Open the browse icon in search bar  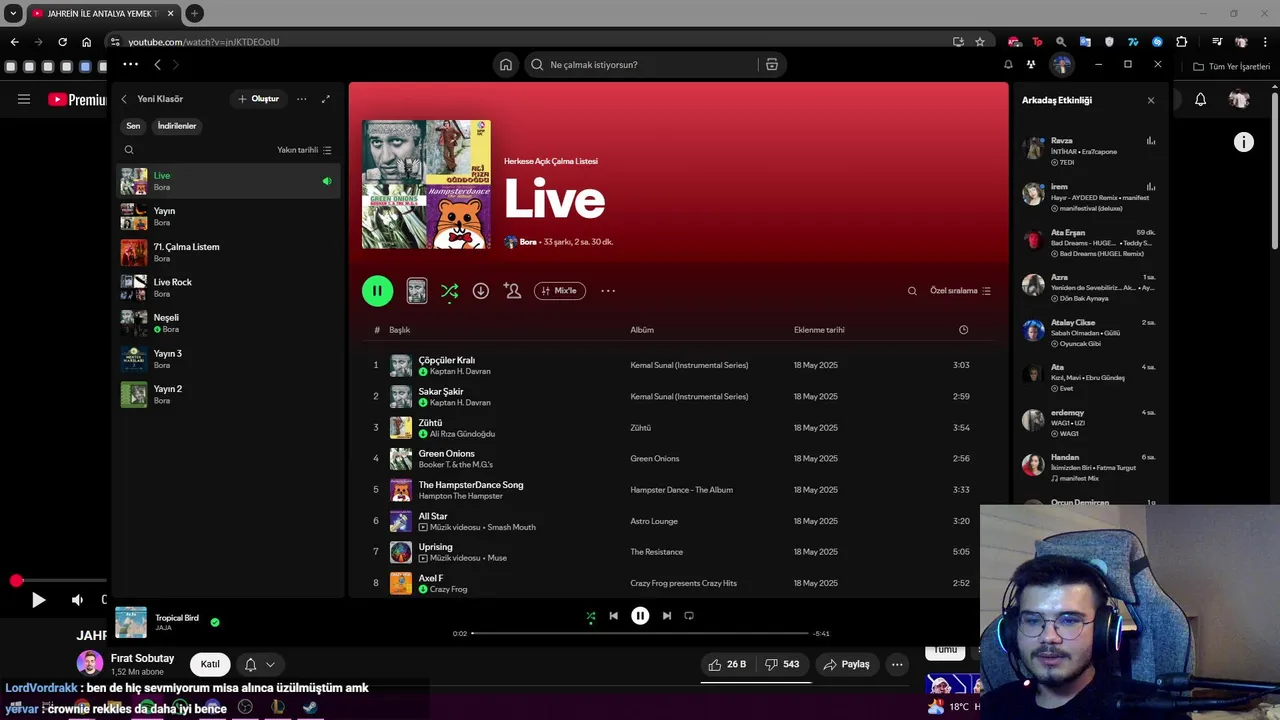772,65
